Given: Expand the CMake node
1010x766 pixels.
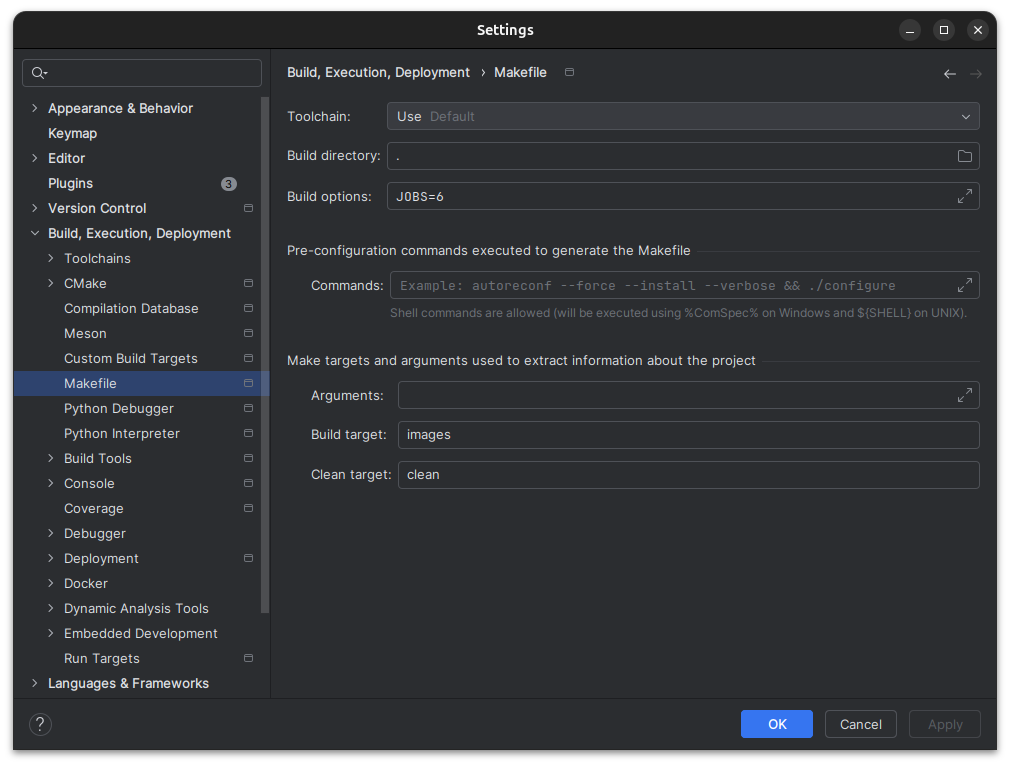Looking at the screenshot, I should [51, 283].
